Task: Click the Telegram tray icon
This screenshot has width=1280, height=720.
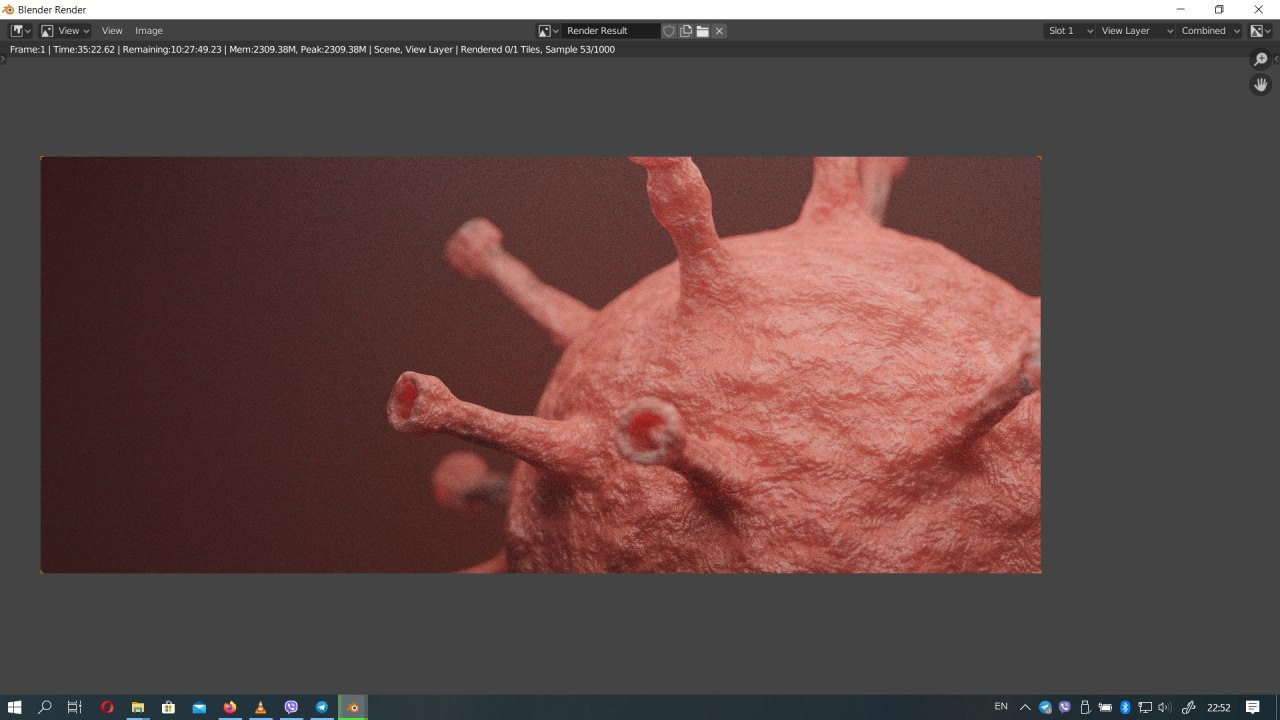Action: point(1045,707)
